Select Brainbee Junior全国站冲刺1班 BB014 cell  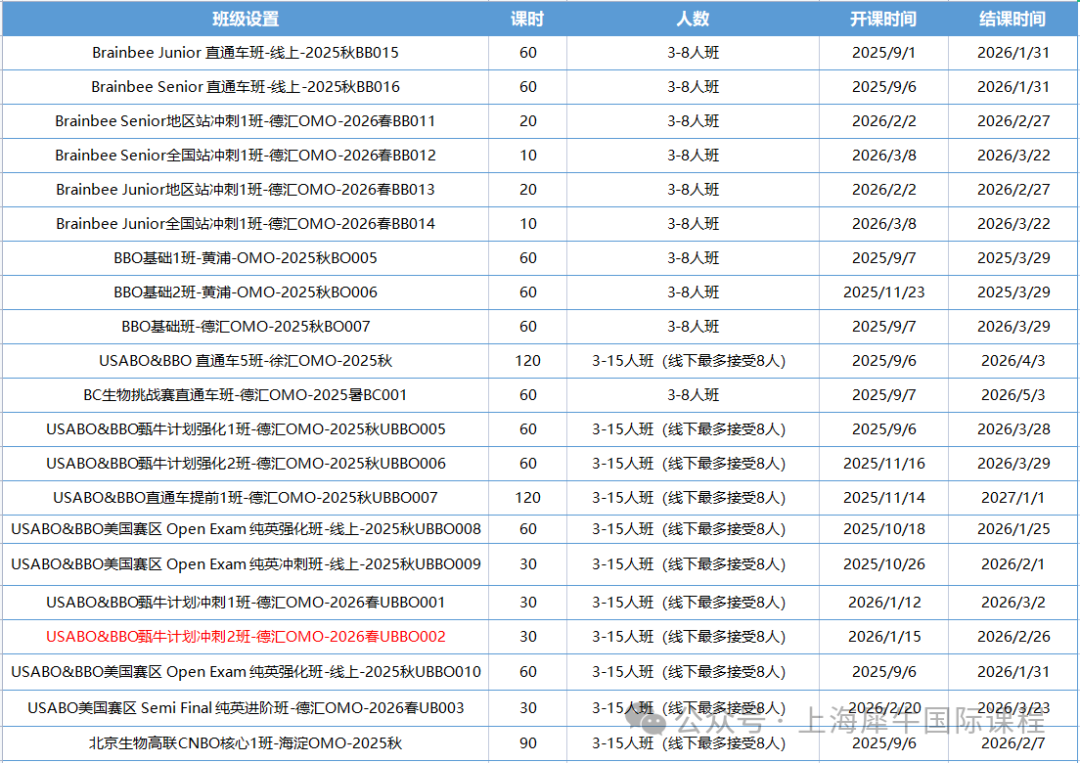245,224
